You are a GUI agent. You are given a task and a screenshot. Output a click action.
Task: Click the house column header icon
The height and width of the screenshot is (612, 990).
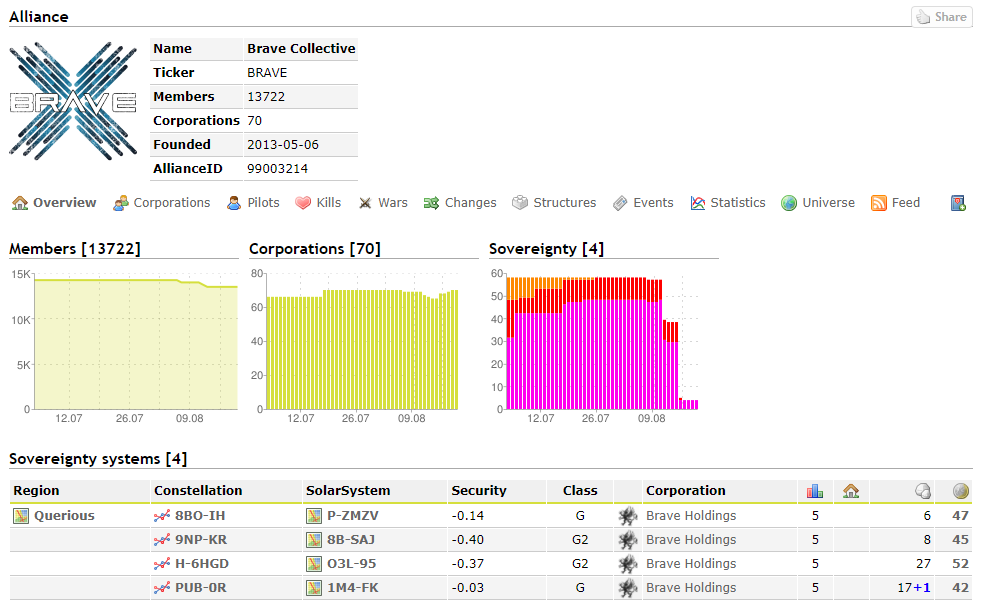click(x=850, y=491)
